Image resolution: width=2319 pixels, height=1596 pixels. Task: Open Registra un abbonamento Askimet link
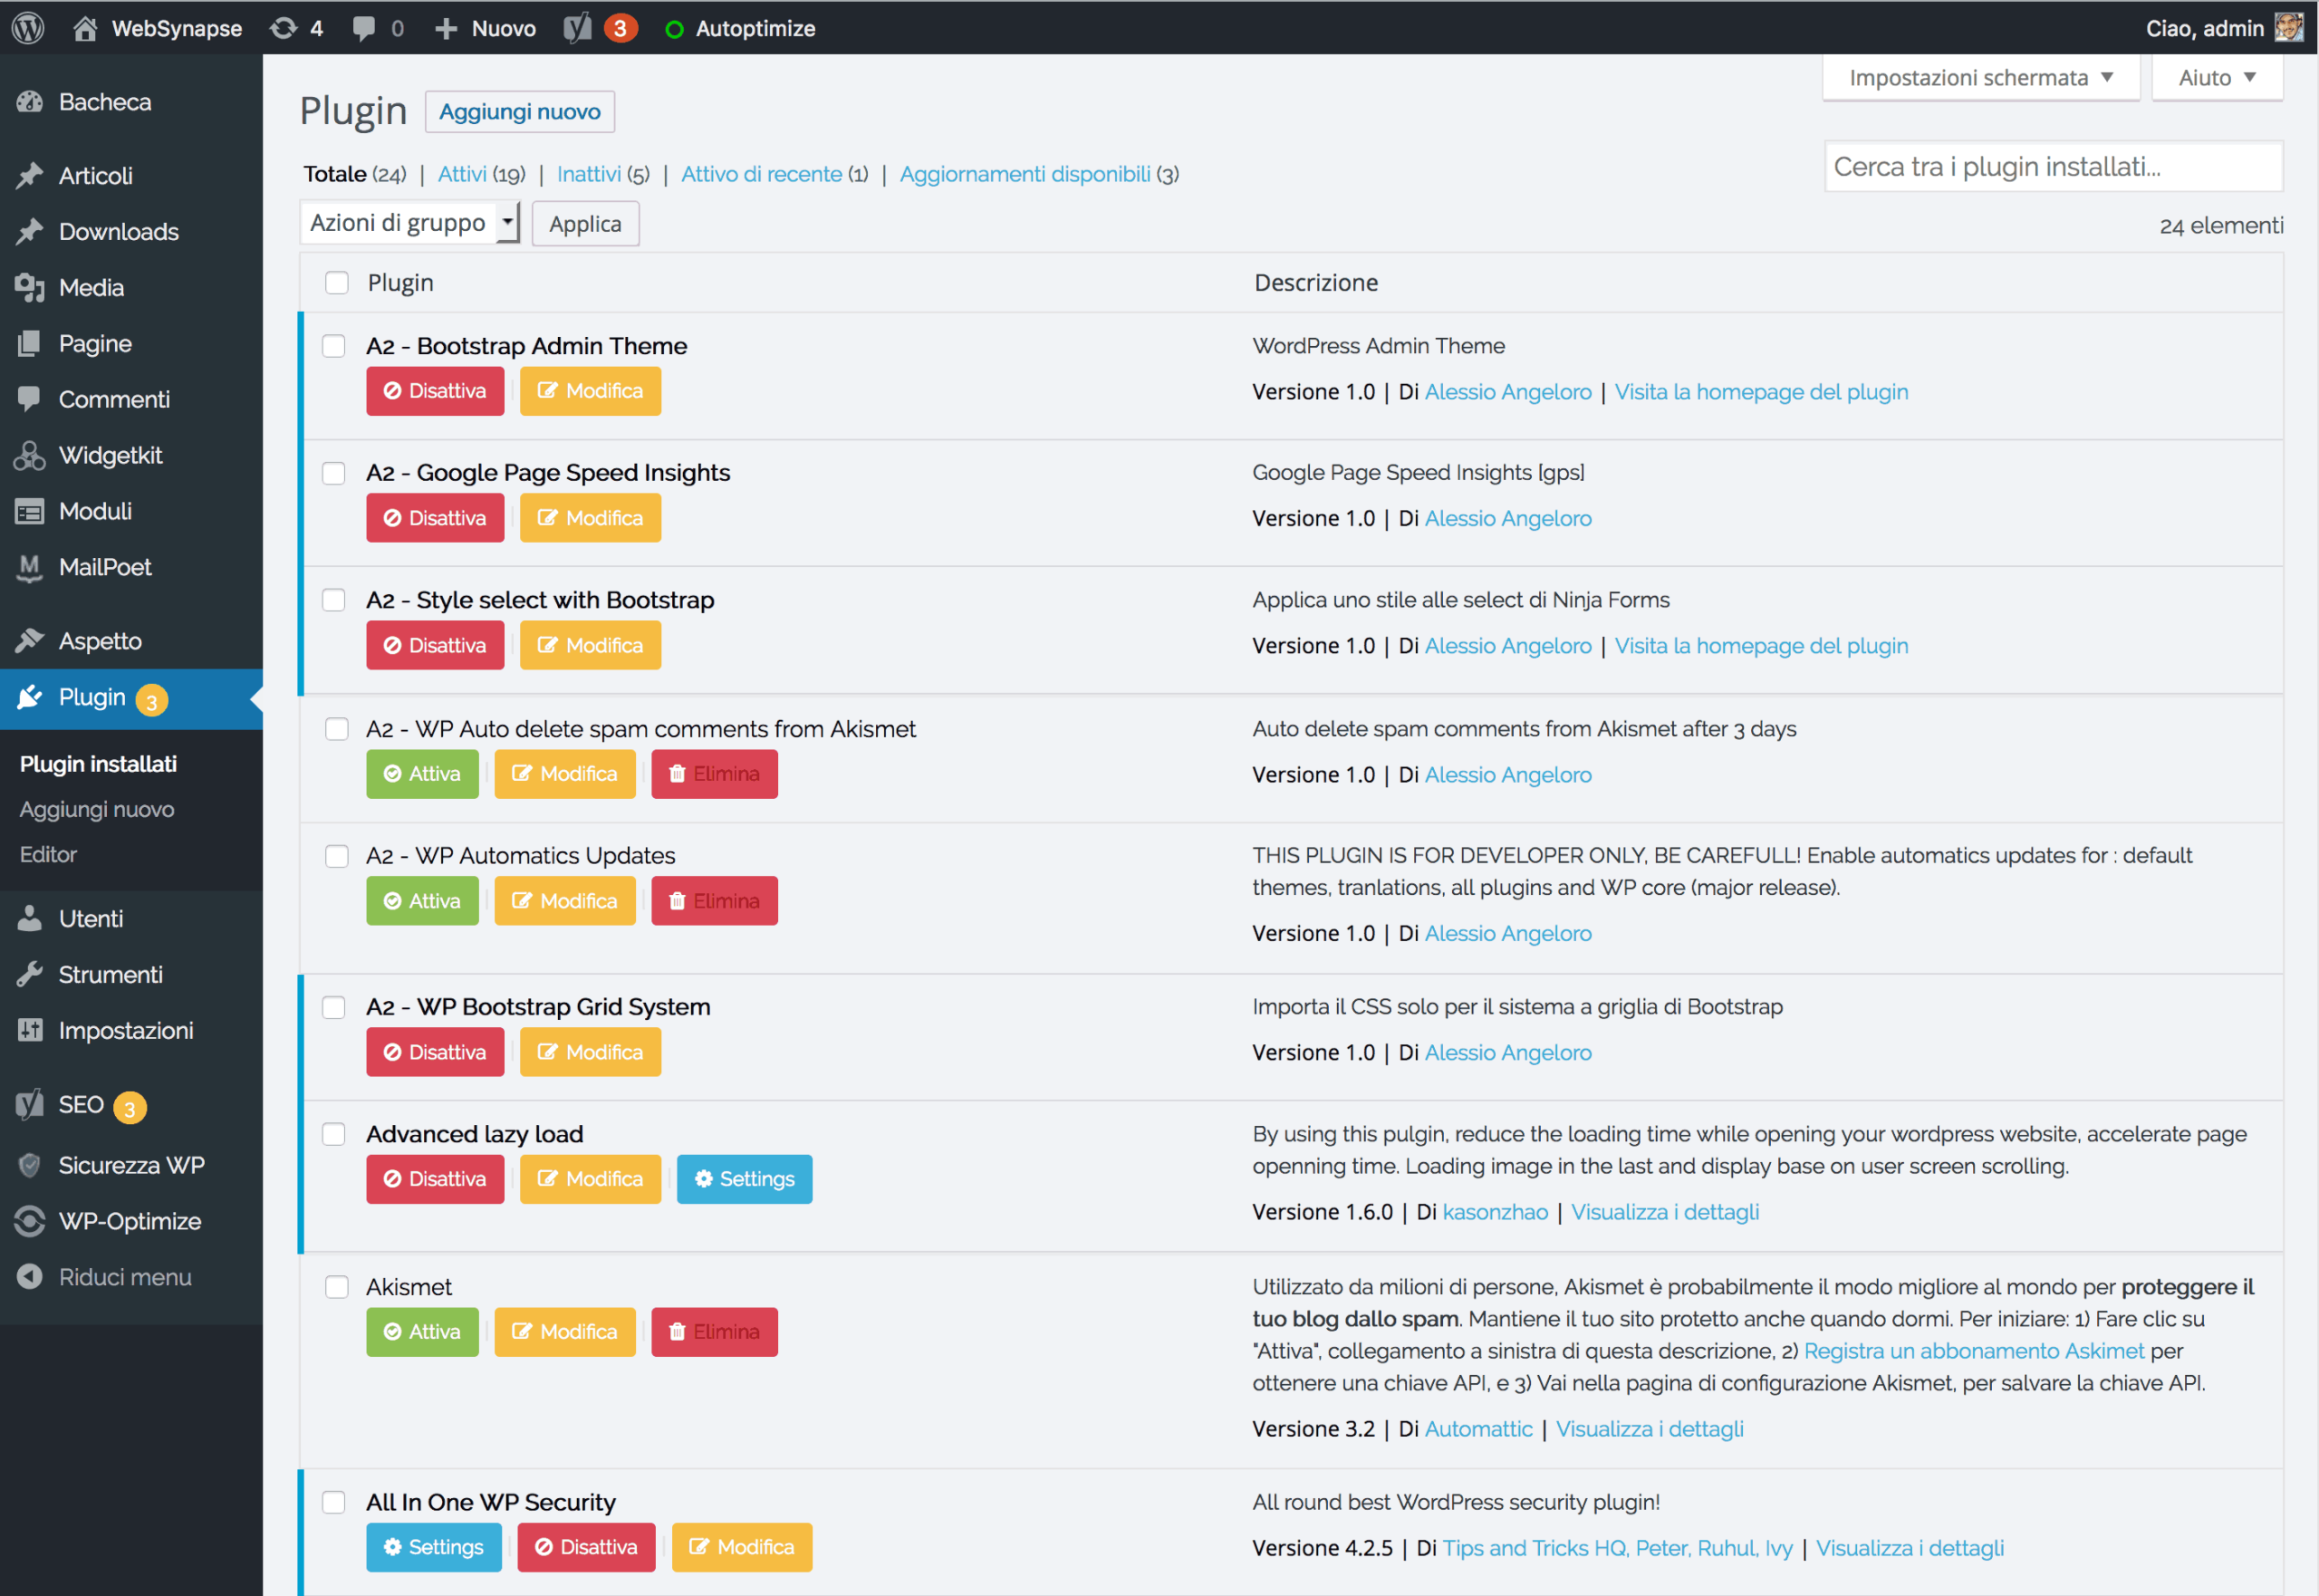(x=1974, y=1351)
